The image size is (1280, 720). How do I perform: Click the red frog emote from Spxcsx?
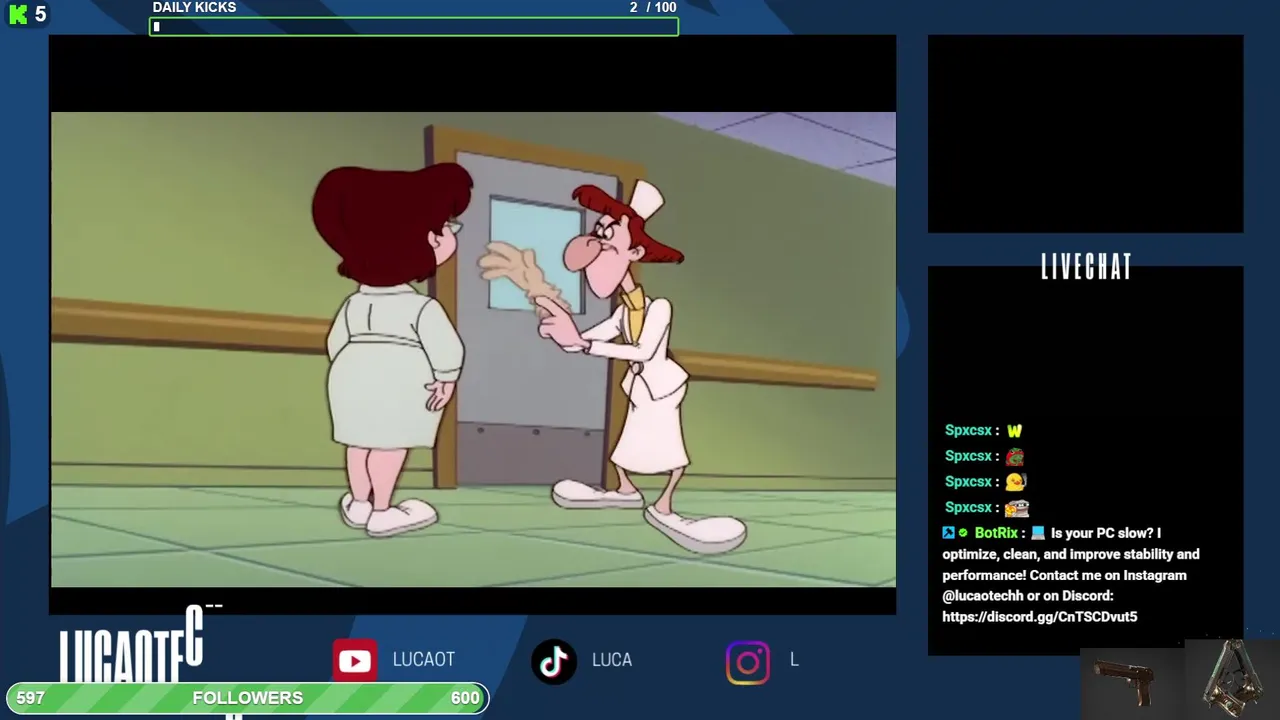pos(1015,457)
